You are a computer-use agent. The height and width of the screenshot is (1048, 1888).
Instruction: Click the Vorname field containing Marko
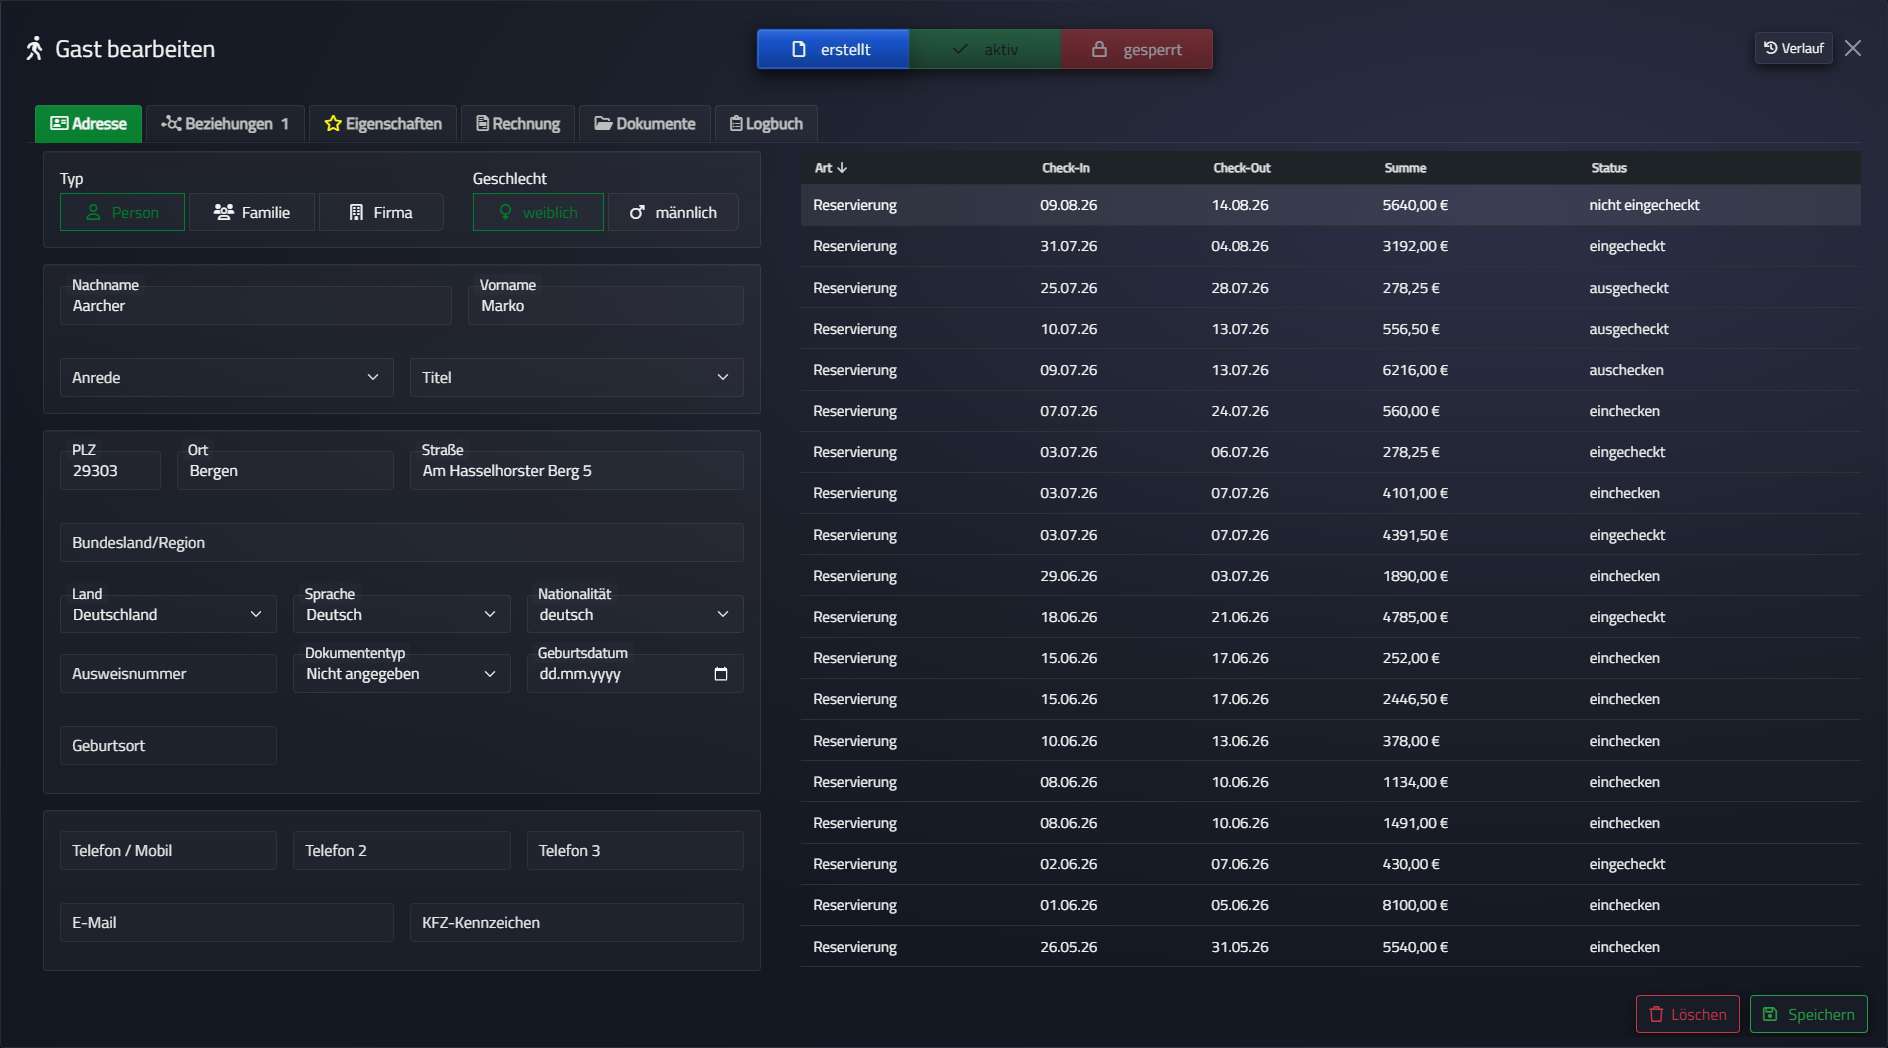coord(606,305)
